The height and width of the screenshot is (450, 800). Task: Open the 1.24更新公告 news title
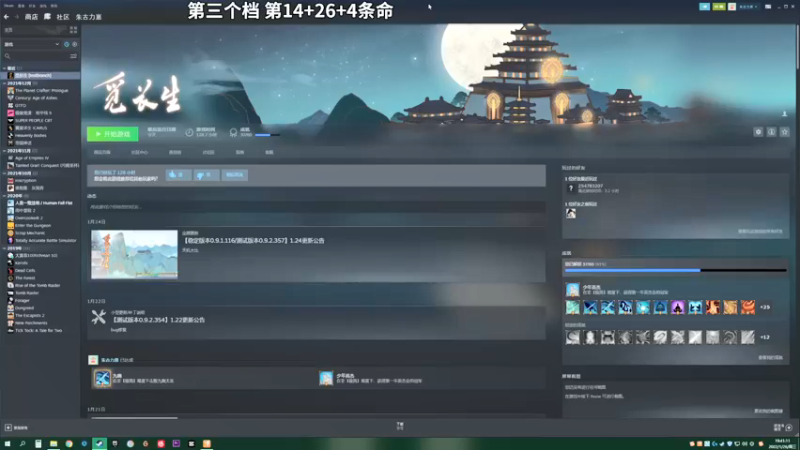click(x=254, y=241)
